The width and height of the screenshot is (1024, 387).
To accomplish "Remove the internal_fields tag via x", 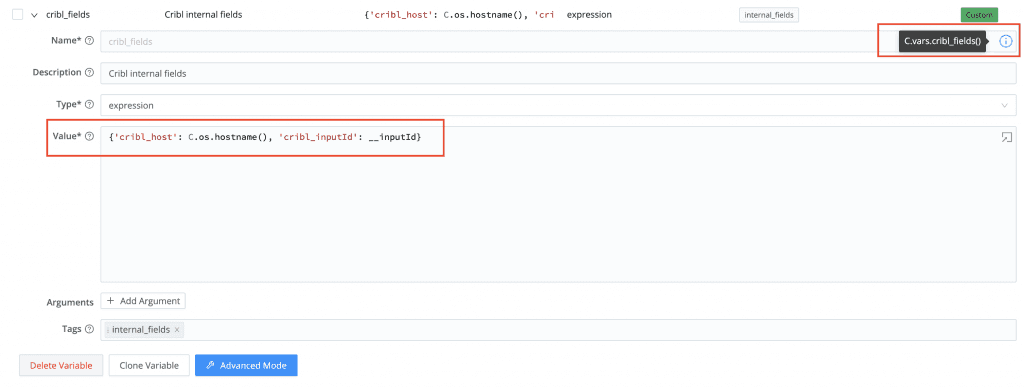I will pos(177,330).
